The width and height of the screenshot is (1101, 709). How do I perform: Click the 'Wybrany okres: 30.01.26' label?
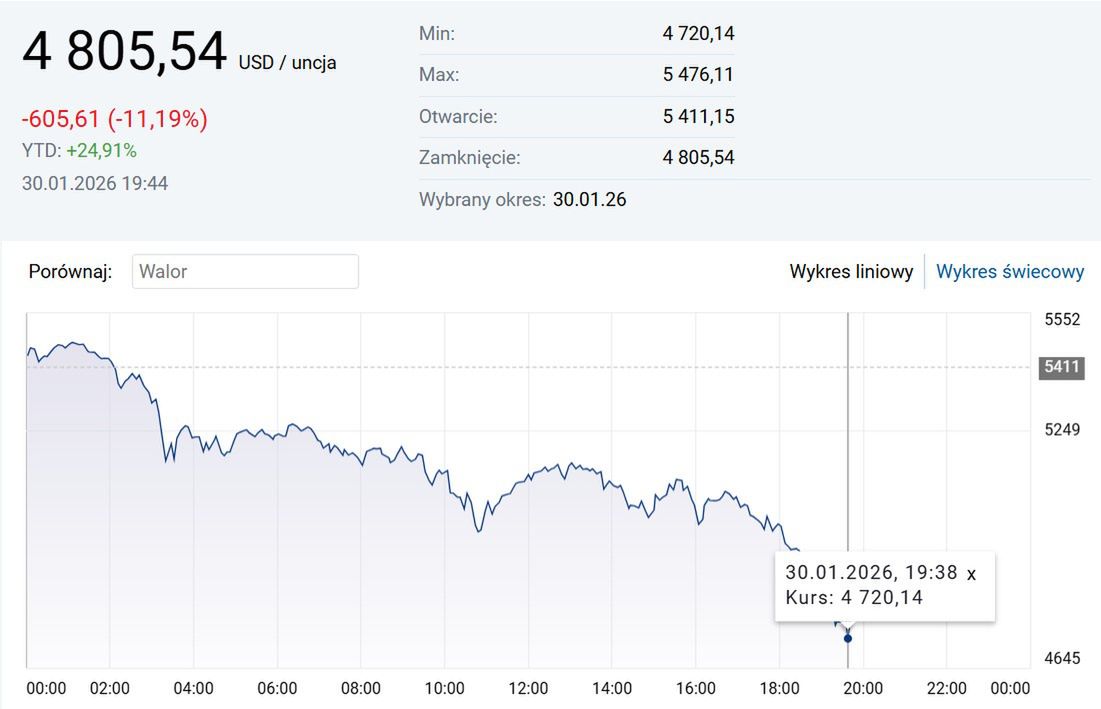(x=524, y=199)
